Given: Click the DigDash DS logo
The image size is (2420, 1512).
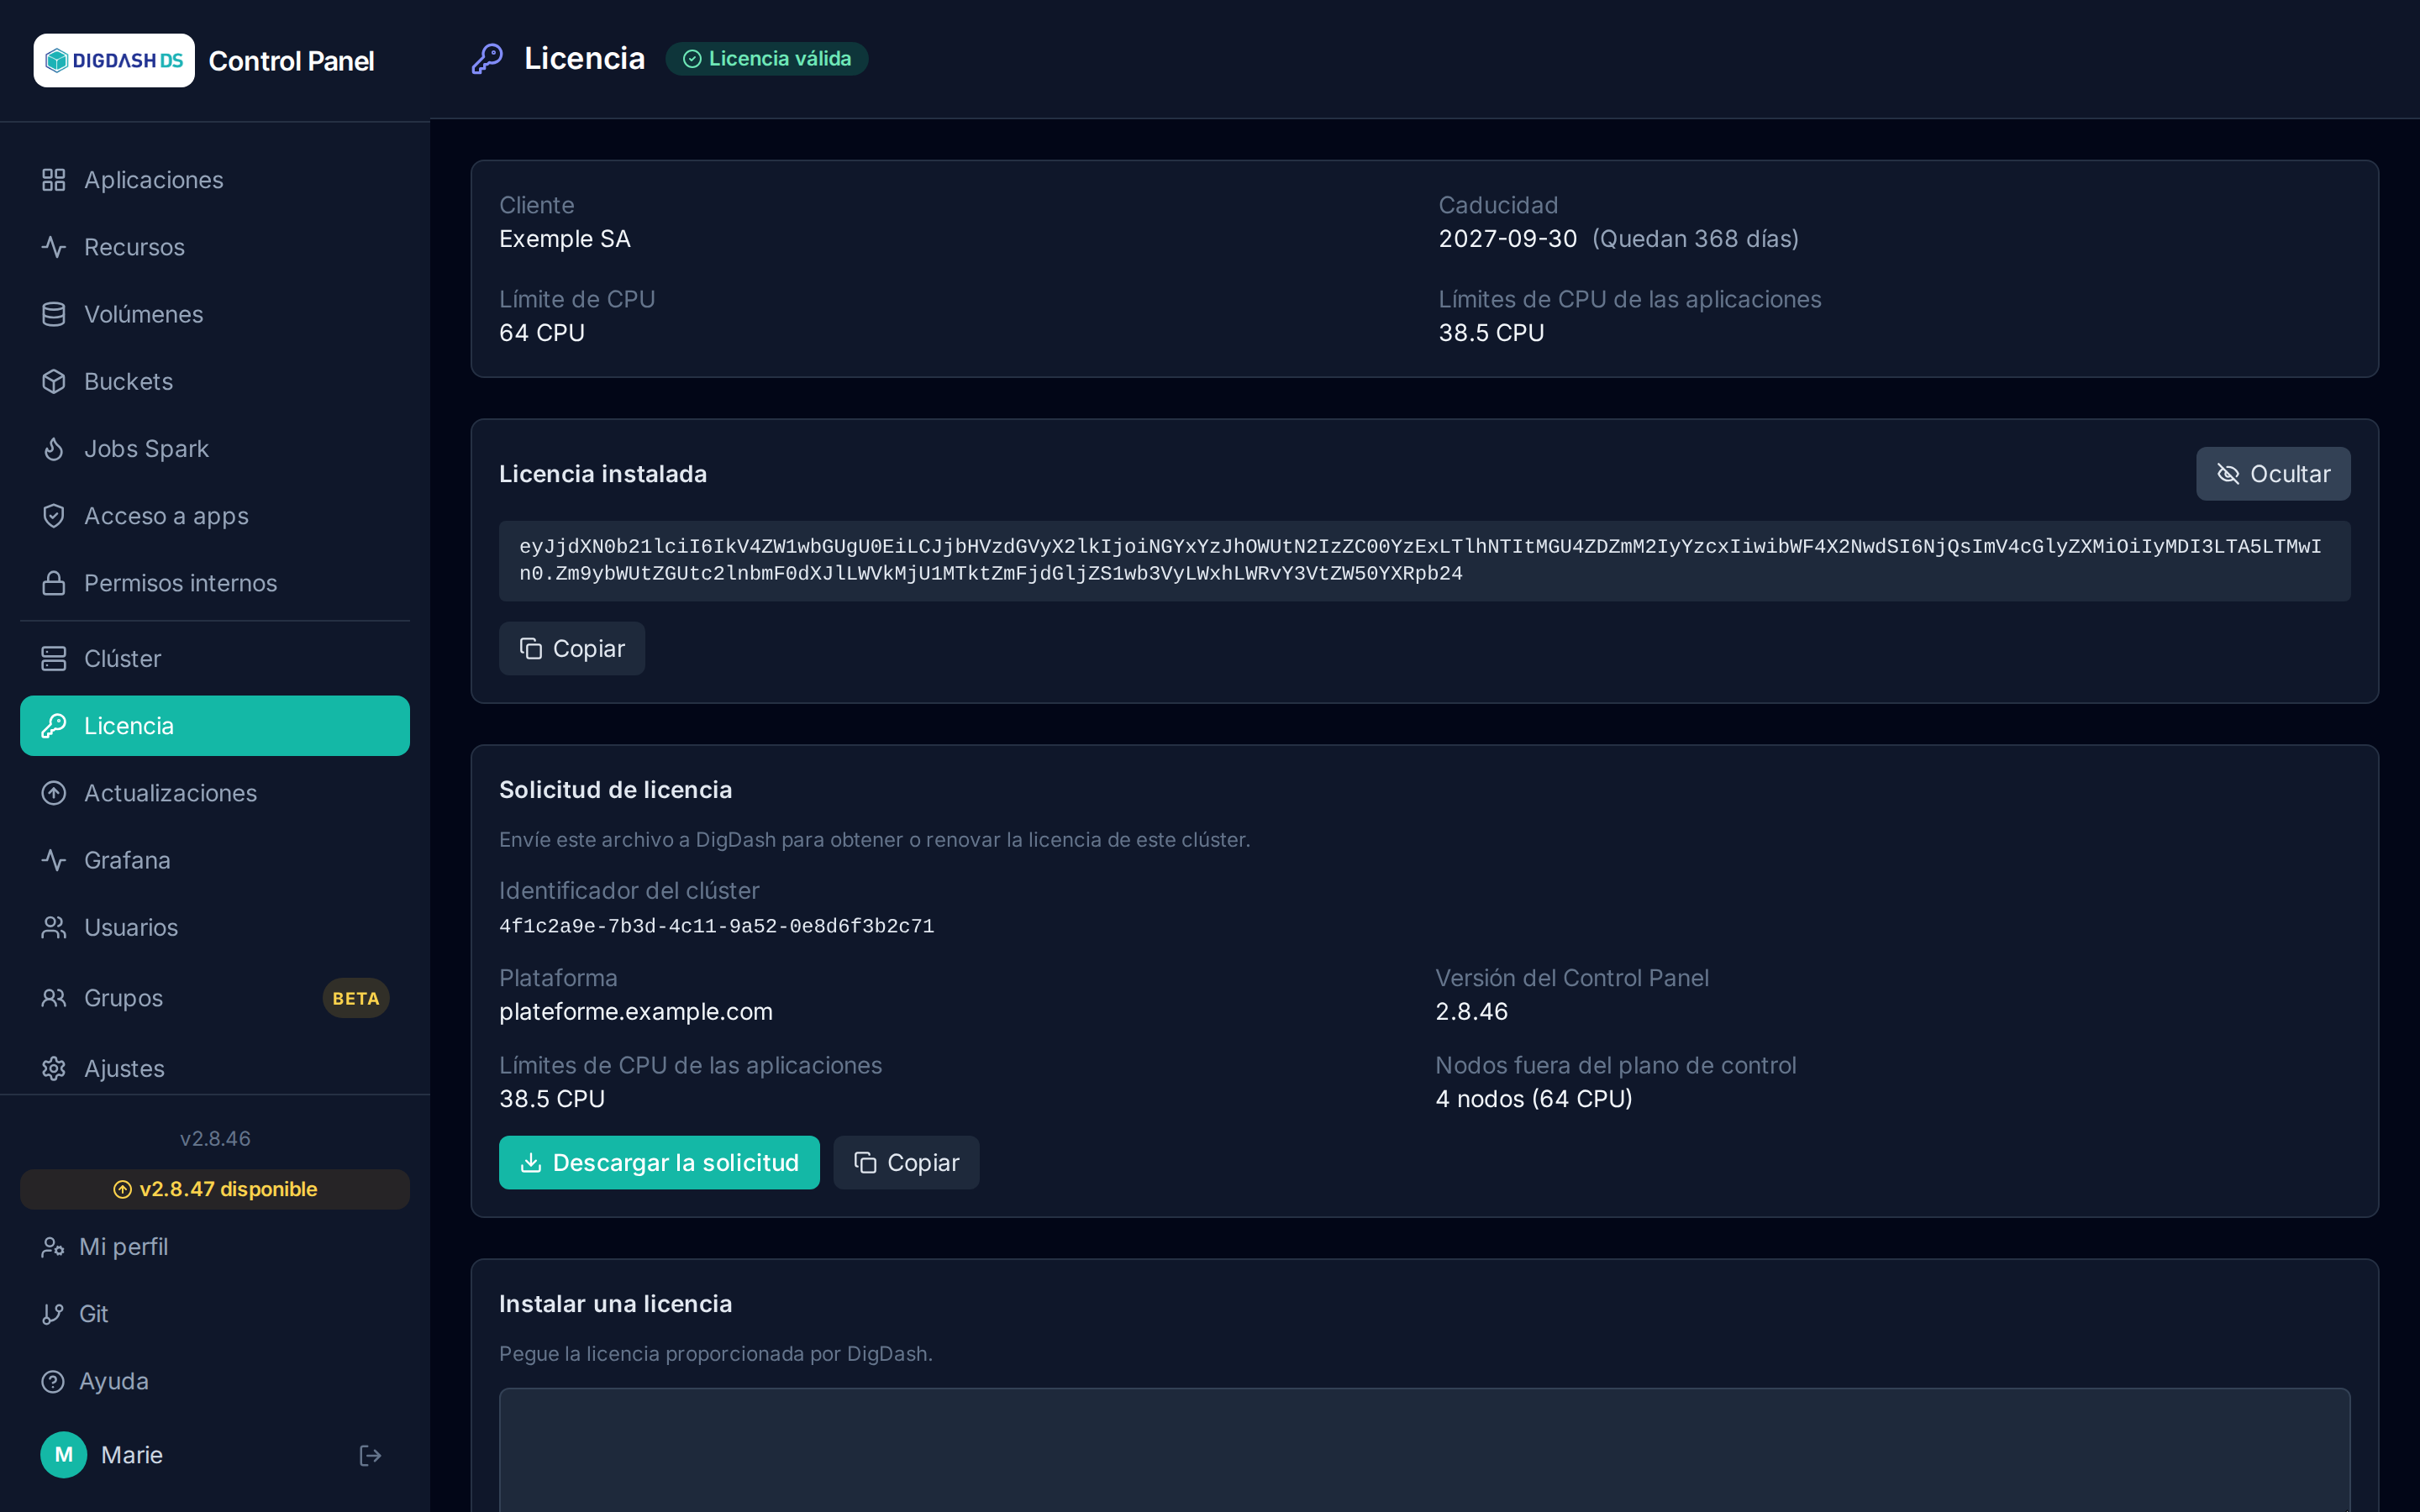Looking at the screenshot, I should click(114, 60).
